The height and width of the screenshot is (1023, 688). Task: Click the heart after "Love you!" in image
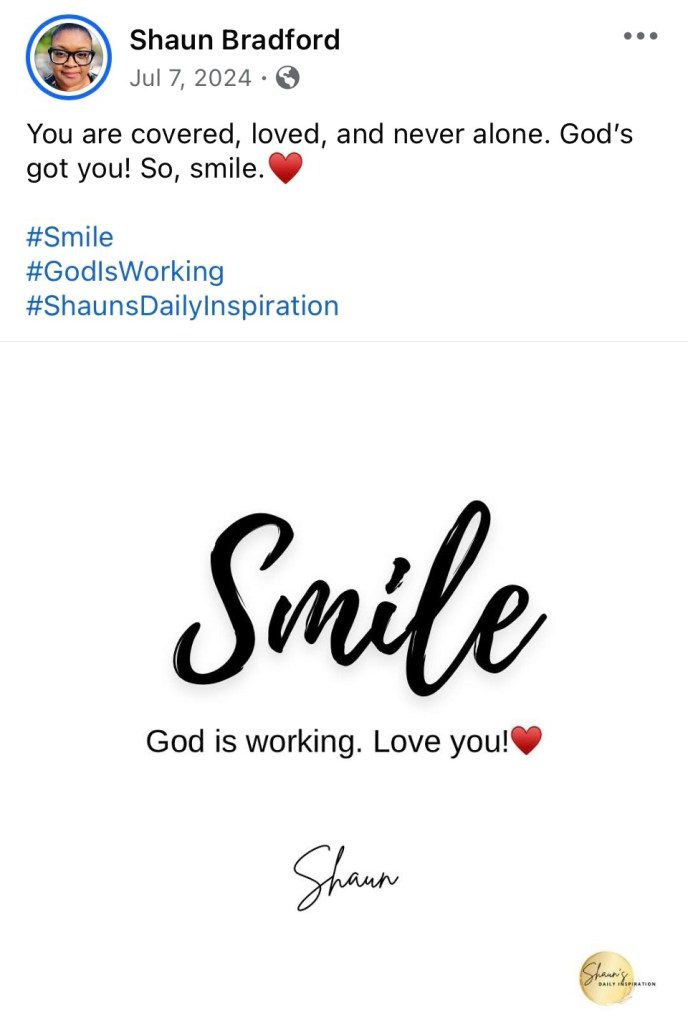(526, 741)
